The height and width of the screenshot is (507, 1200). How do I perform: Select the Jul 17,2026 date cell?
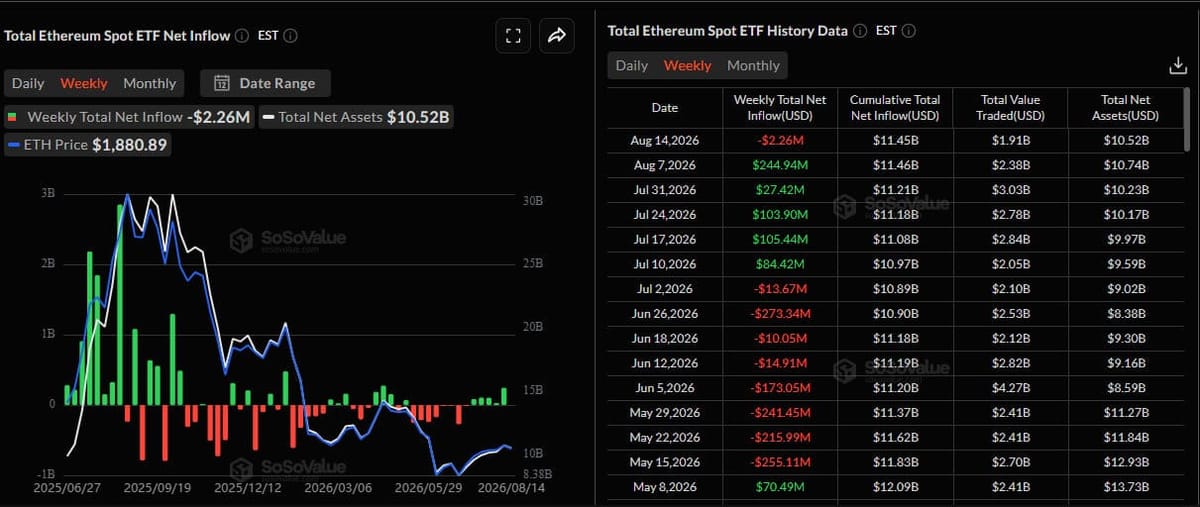click(665, 239)
